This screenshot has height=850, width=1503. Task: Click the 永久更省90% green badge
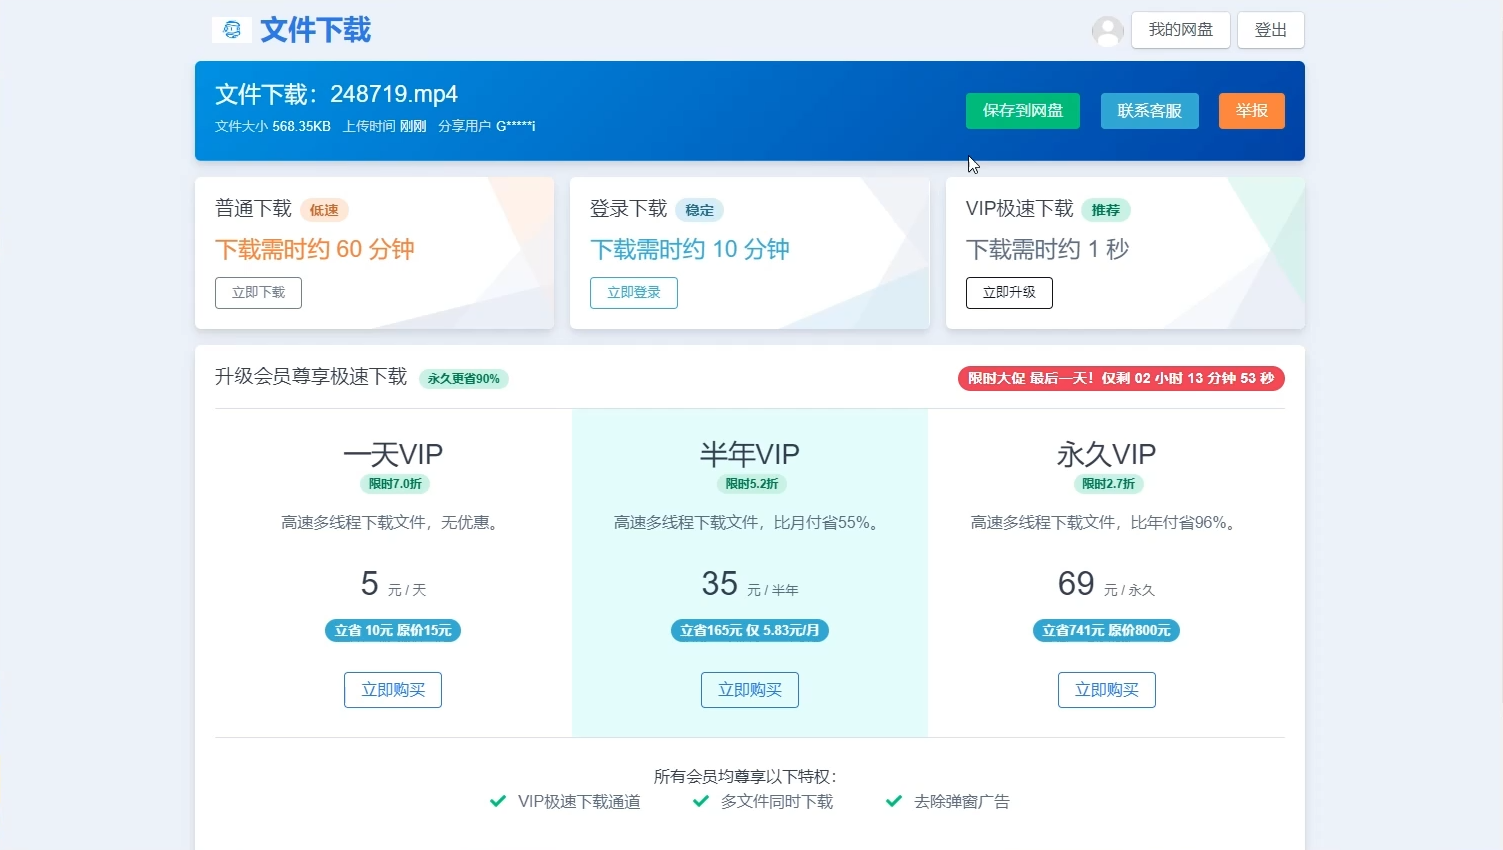point(463,379)
